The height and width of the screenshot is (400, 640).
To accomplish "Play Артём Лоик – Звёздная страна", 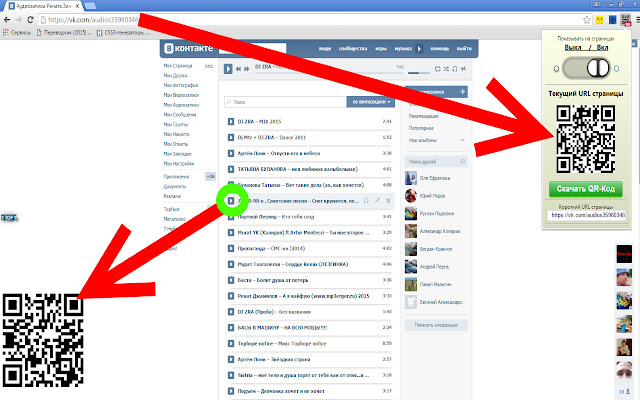I will (231, 360).
